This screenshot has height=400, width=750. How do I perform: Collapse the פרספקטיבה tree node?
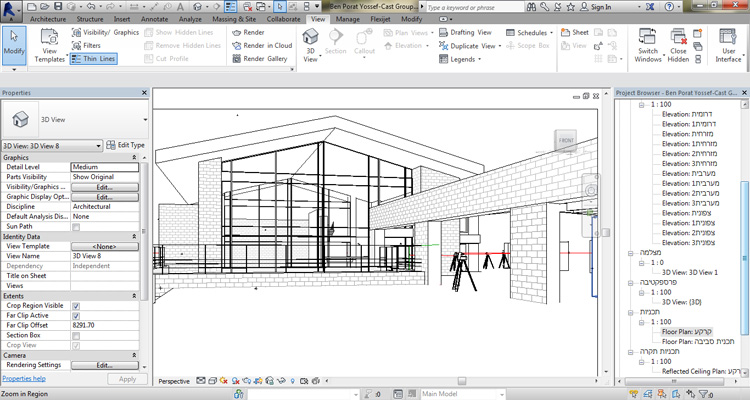pos(630,283)
